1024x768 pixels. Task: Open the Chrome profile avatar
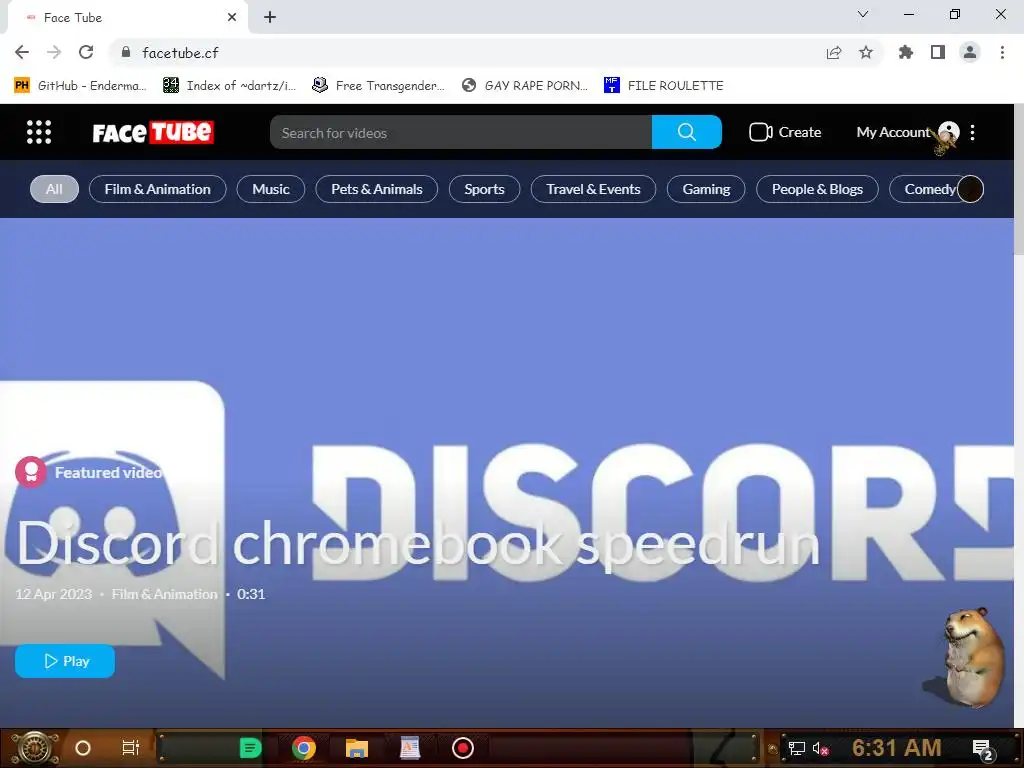[970, 52]
